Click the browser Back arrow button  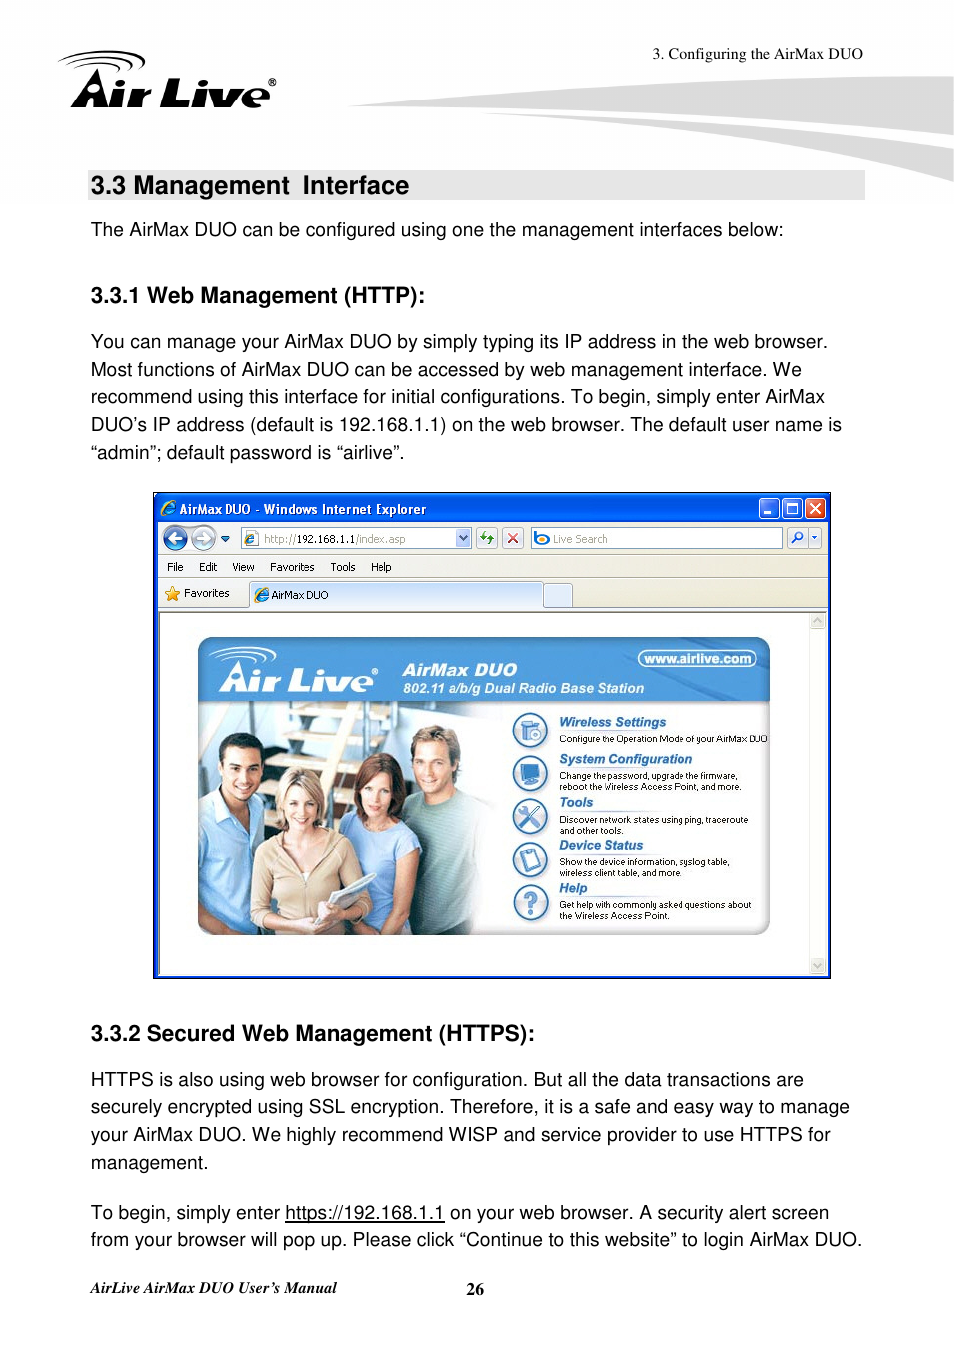pyautogui.click(x=175, y=538)
